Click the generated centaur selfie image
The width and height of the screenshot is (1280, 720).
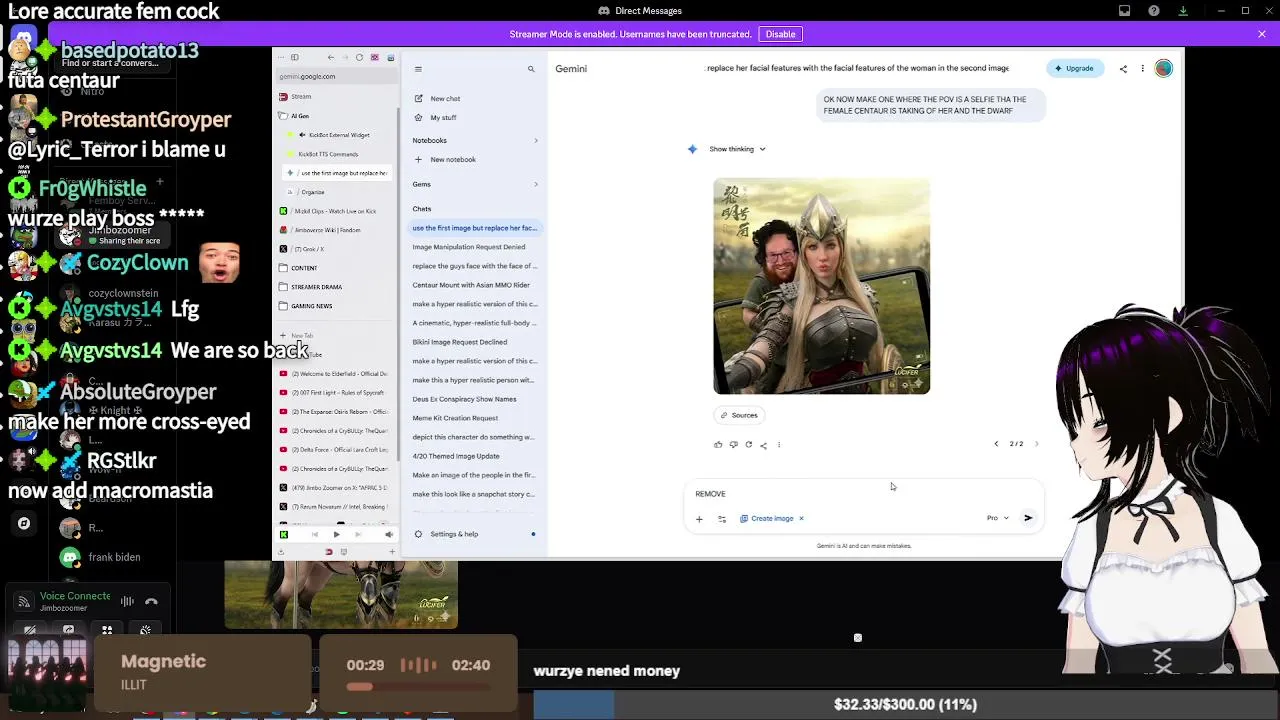822,286
